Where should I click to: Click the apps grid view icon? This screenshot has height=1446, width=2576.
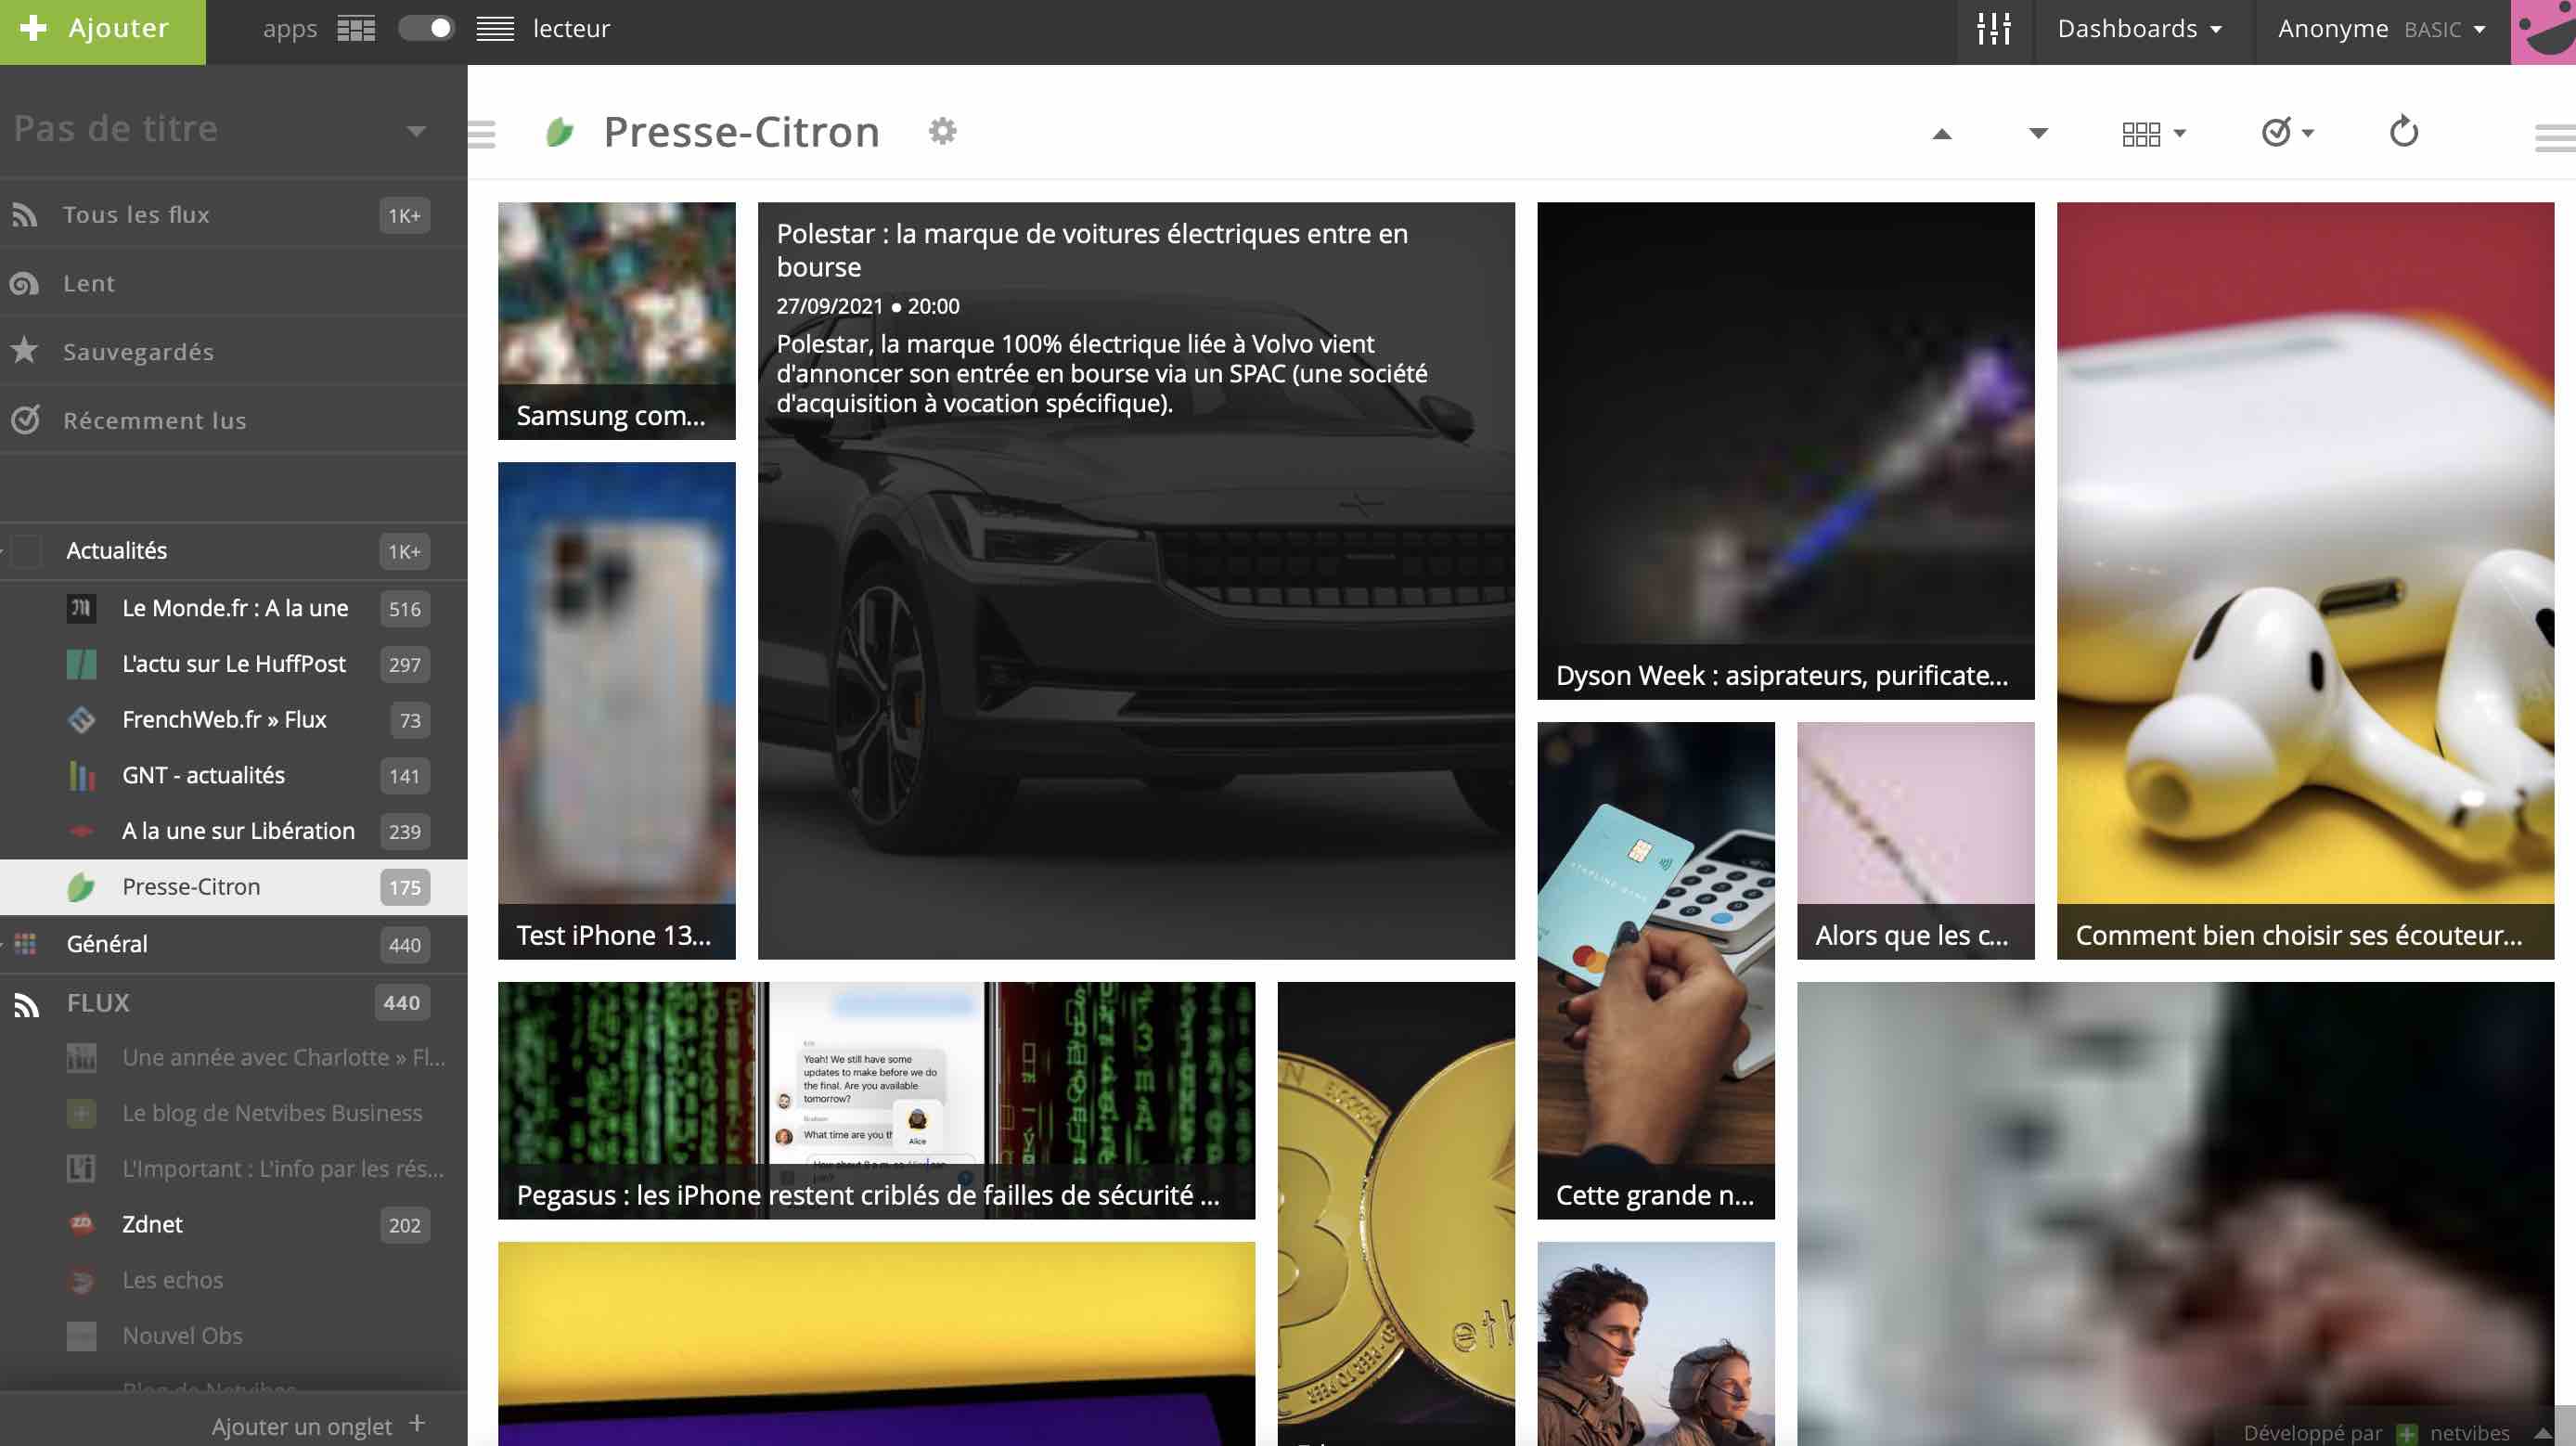coord(356,29)
